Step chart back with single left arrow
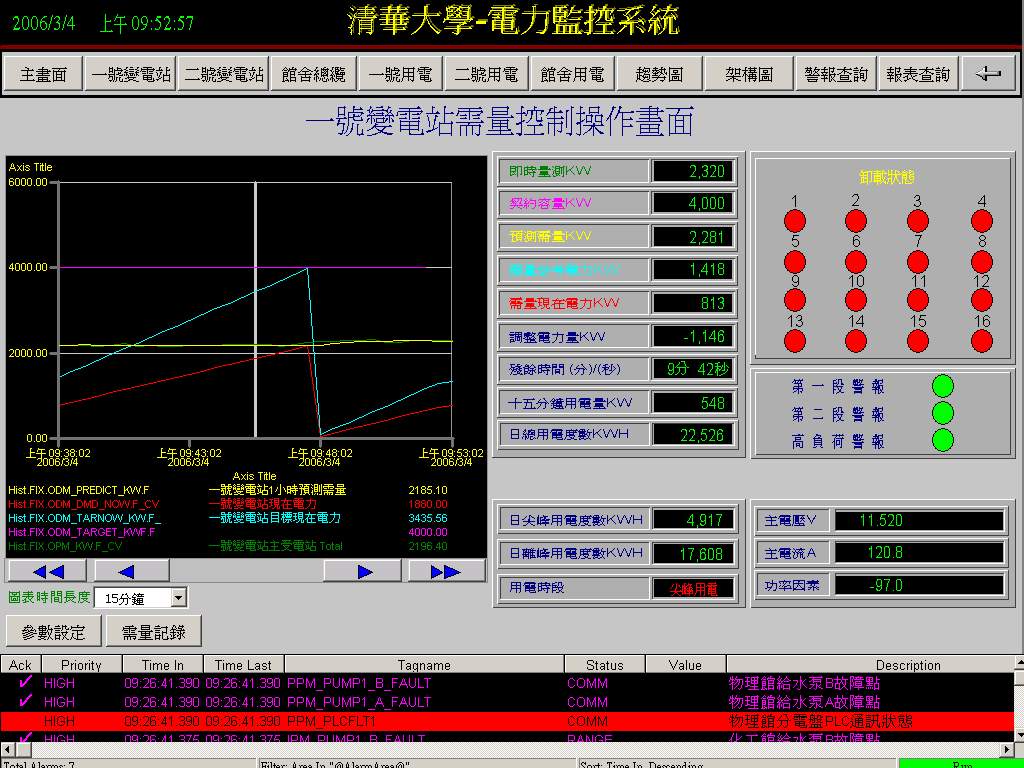 tap(128, 571)
